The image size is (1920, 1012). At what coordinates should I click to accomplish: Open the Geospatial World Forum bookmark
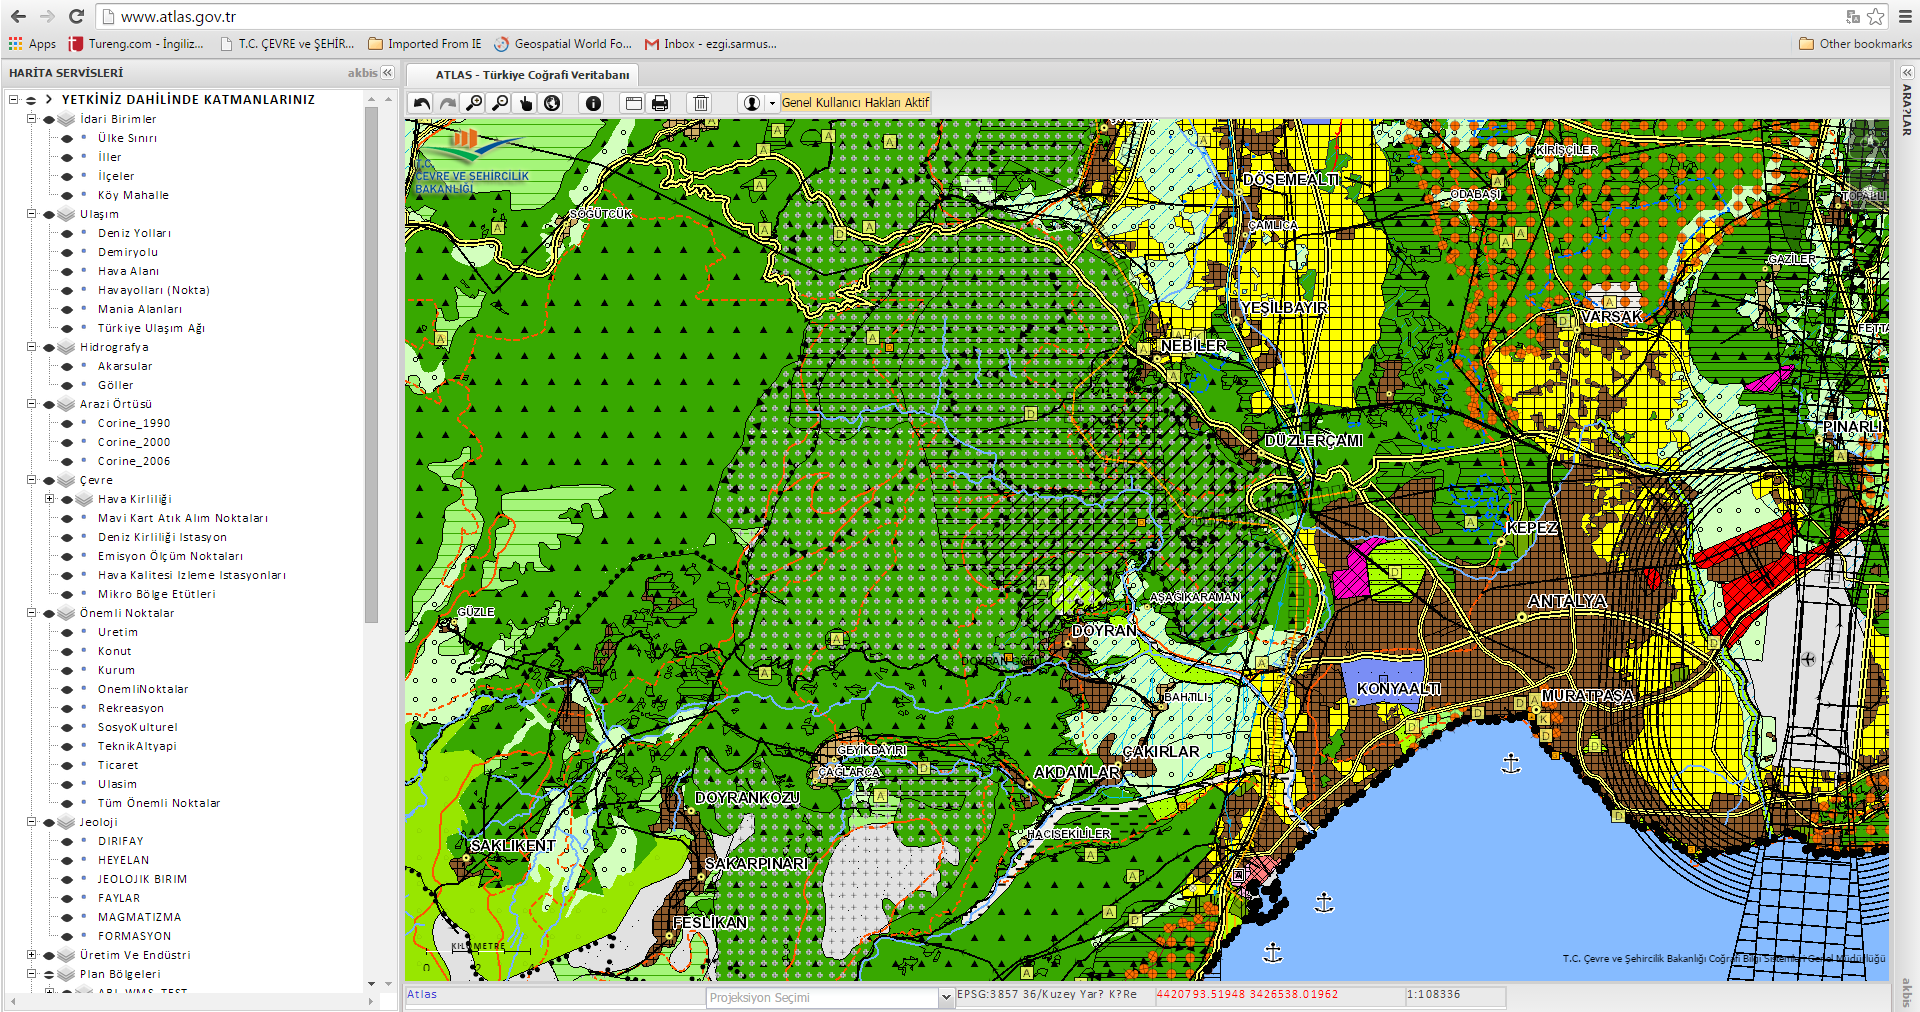(x=563, y=44)
